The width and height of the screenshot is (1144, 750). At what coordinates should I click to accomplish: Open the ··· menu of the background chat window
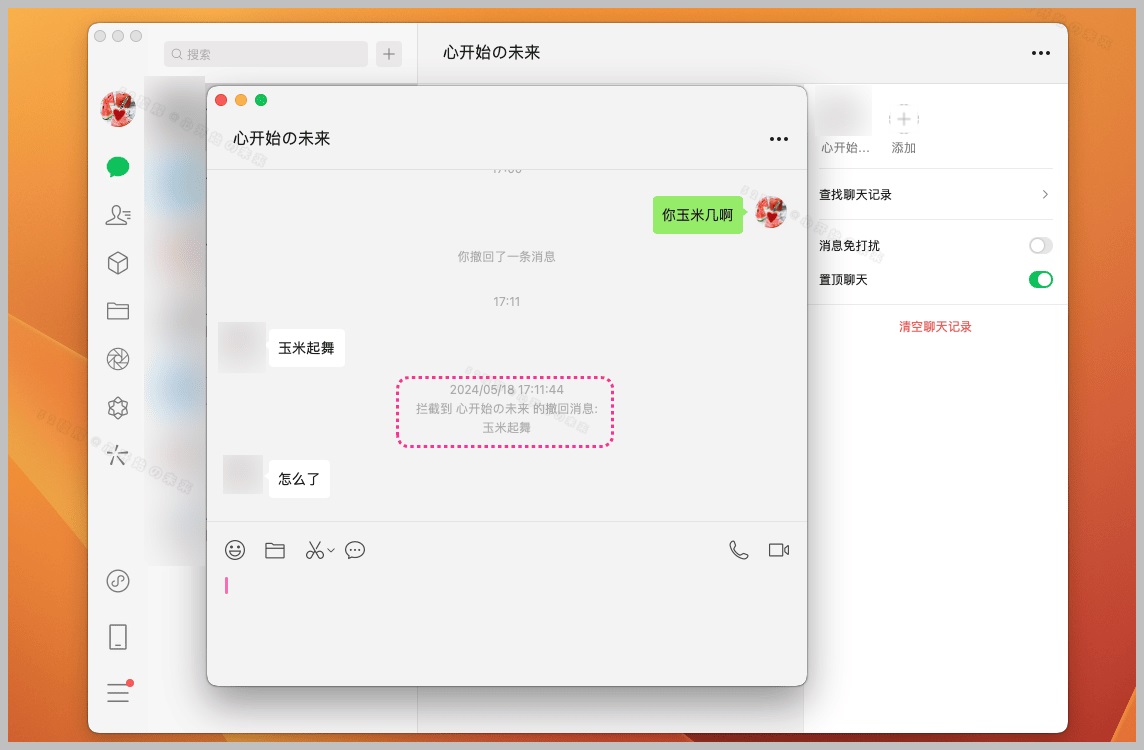pyautogui.click(x=1040, y=53)
